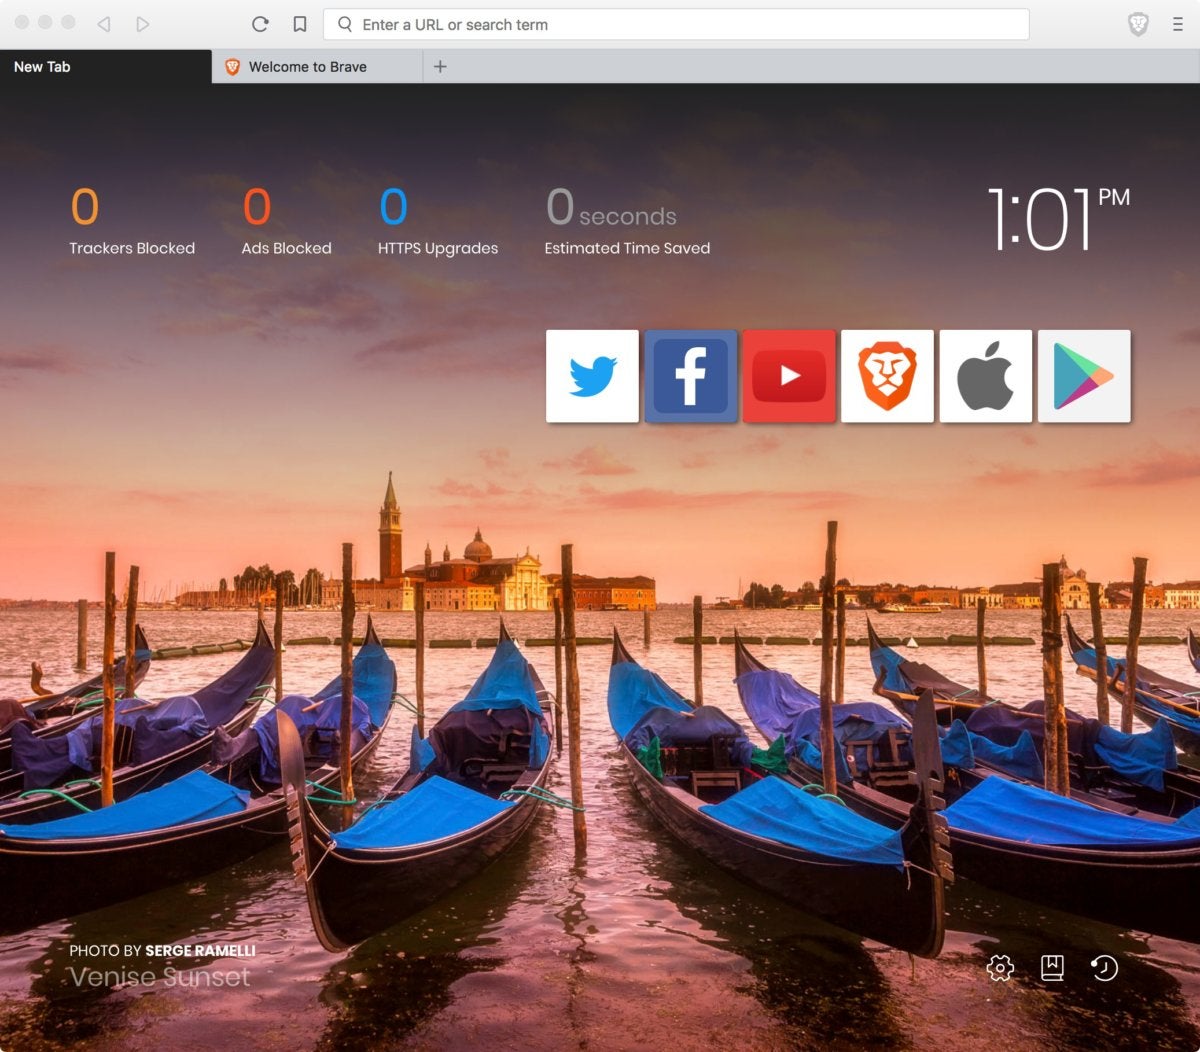Open the Facebook top site tile
This screenshot has width=1200, height=1052.
coord(691,376)
